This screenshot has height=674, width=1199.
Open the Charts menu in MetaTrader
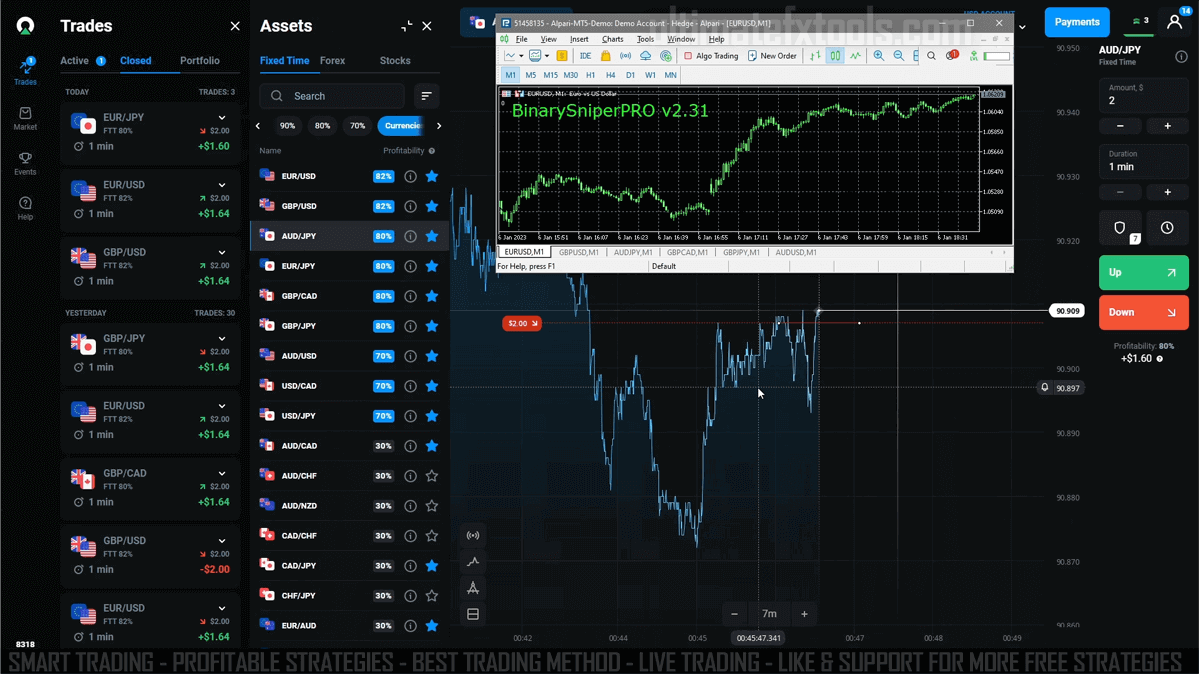coord(613,40)
